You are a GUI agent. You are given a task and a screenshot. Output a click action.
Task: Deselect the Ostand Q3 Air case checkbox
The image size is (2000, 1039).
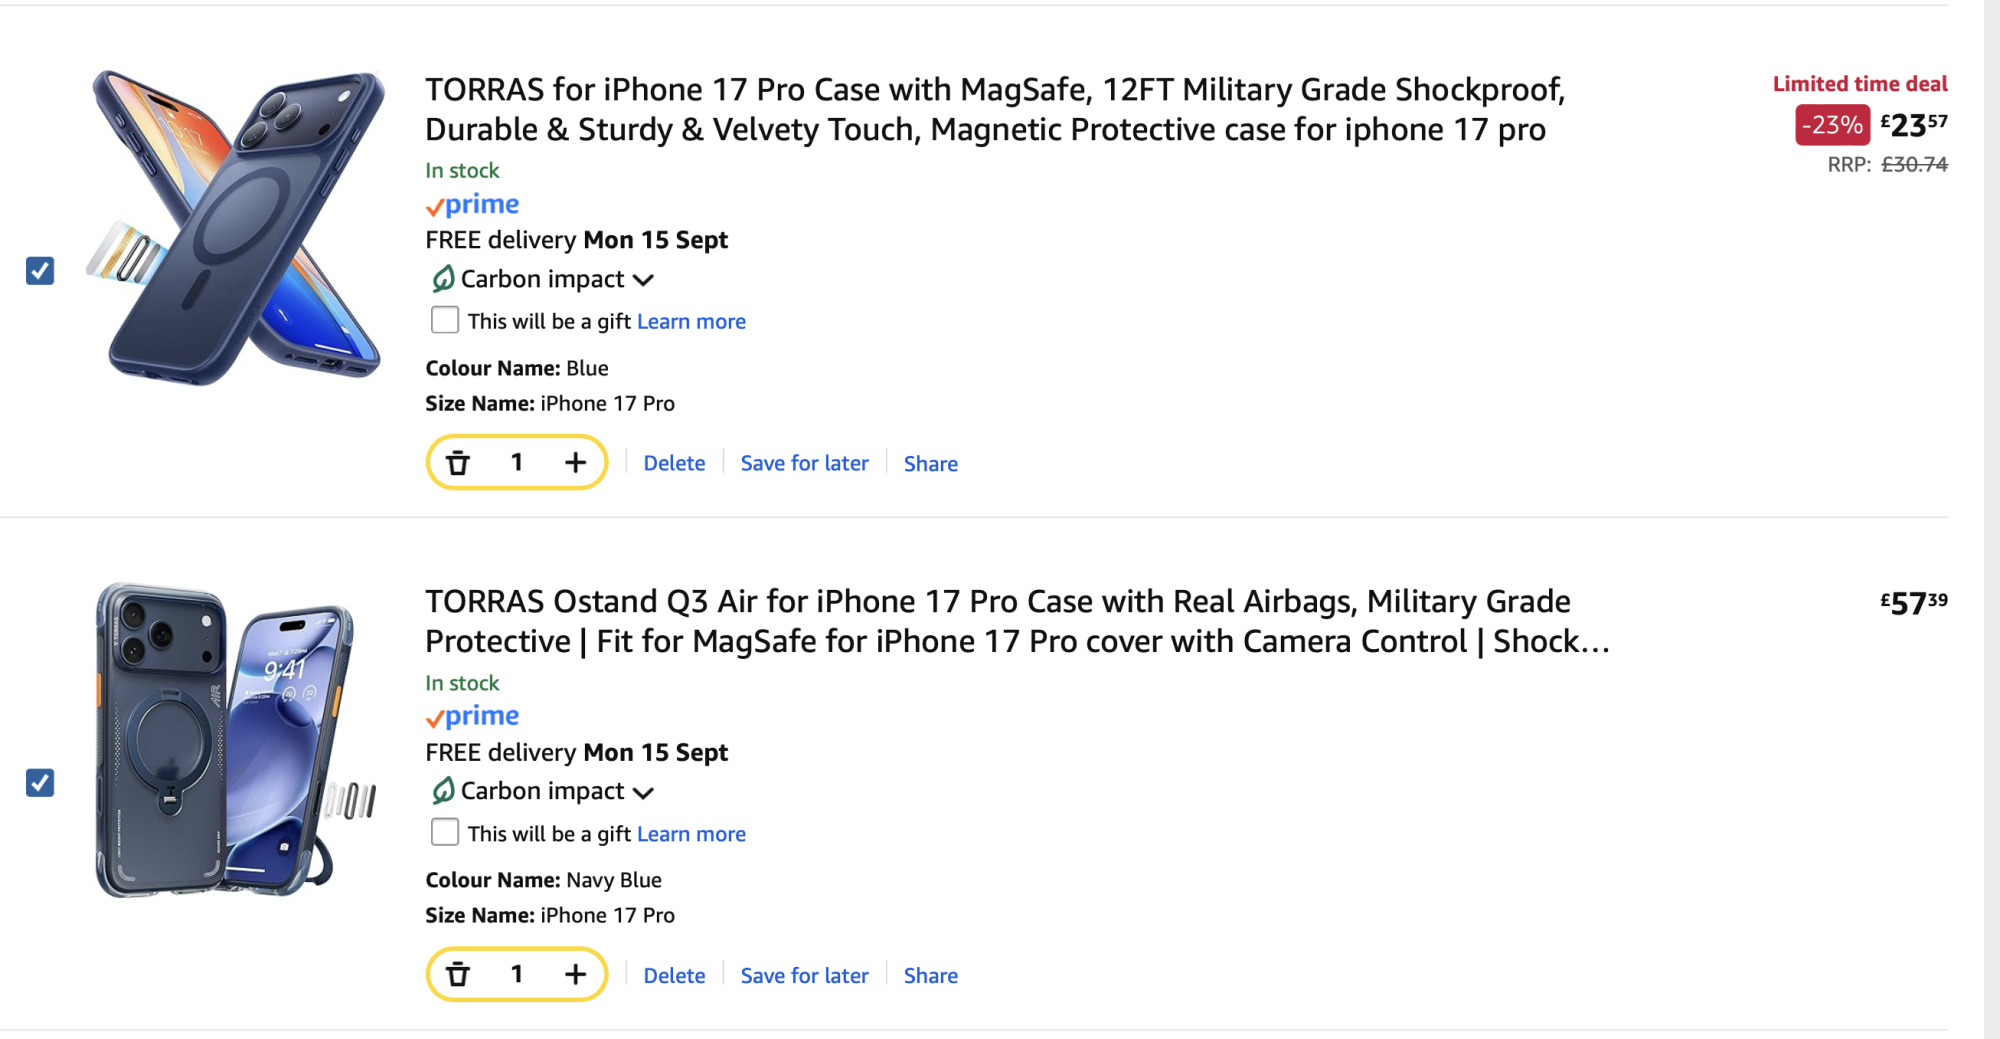tap(40, 783)
